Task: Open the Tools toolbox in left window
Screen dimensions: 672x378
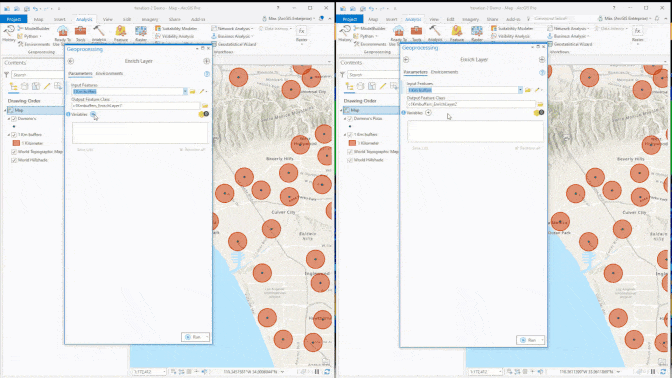Action: click(81, 33)
